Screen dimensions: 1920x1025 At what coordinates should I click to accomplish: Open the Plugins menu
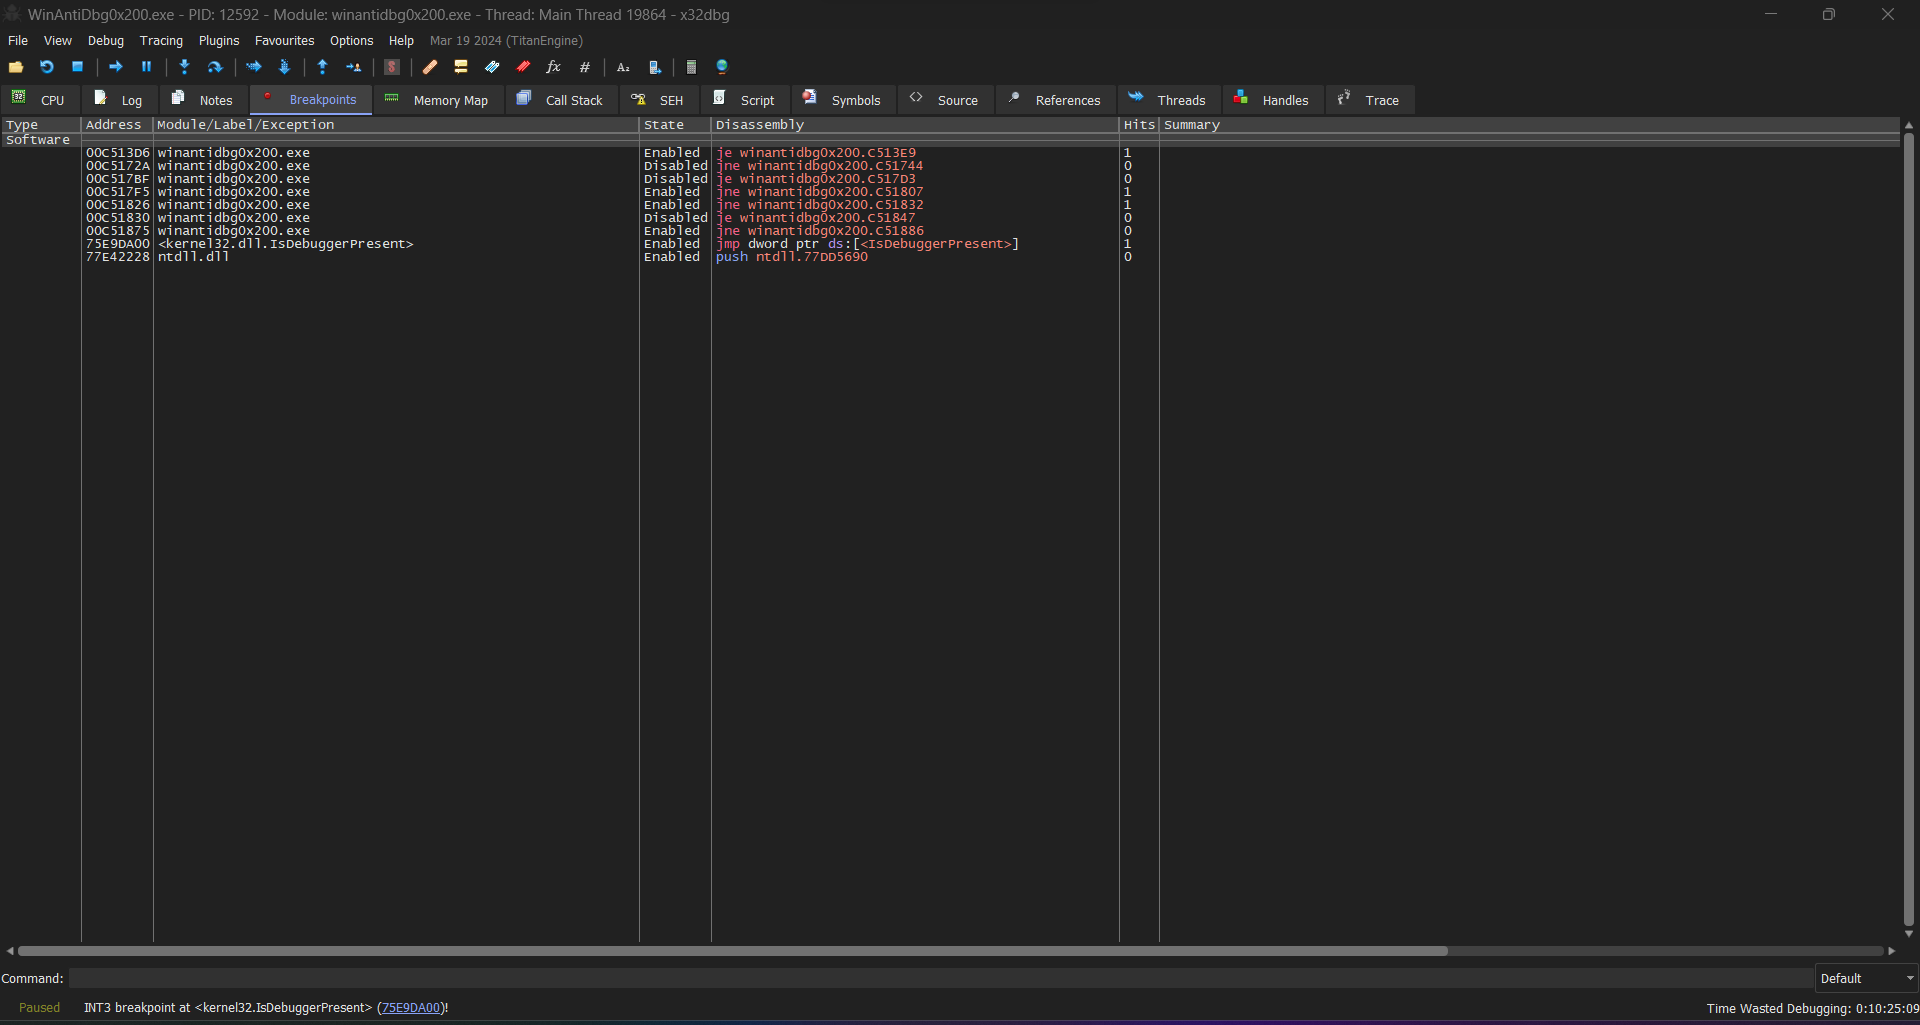click(219, 41)
